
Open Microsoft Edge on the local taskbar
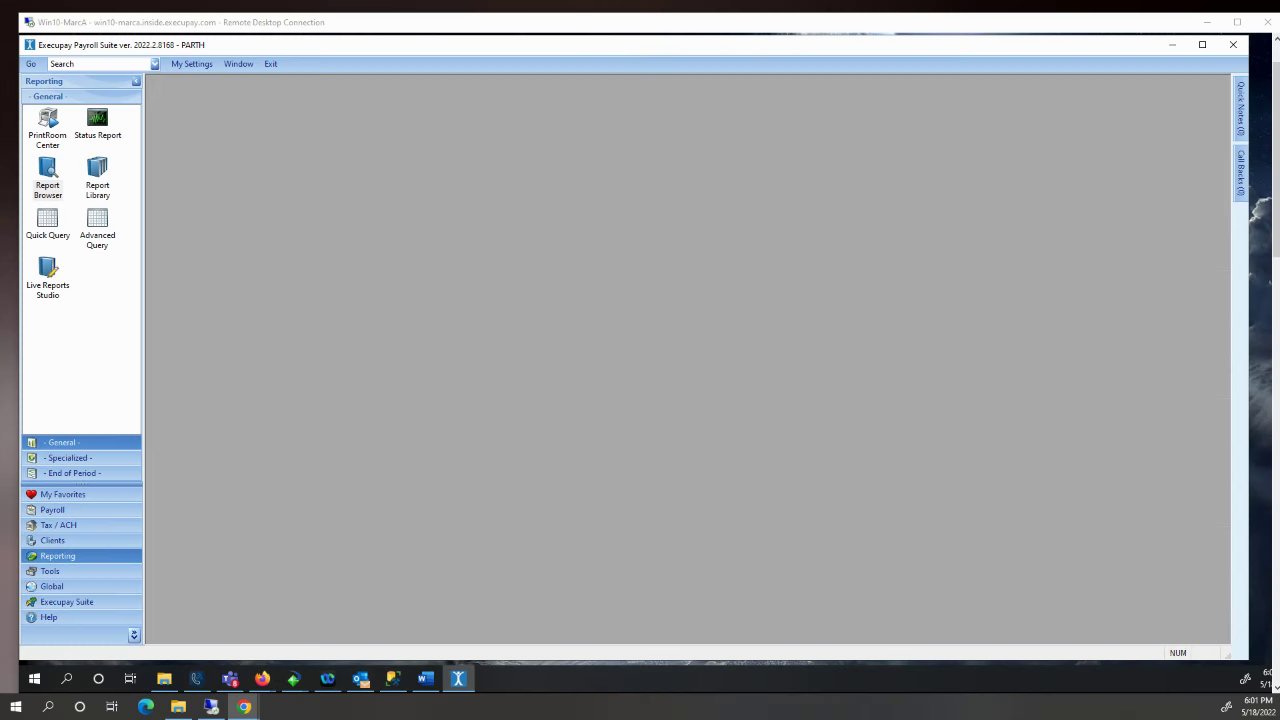point(146,707)
